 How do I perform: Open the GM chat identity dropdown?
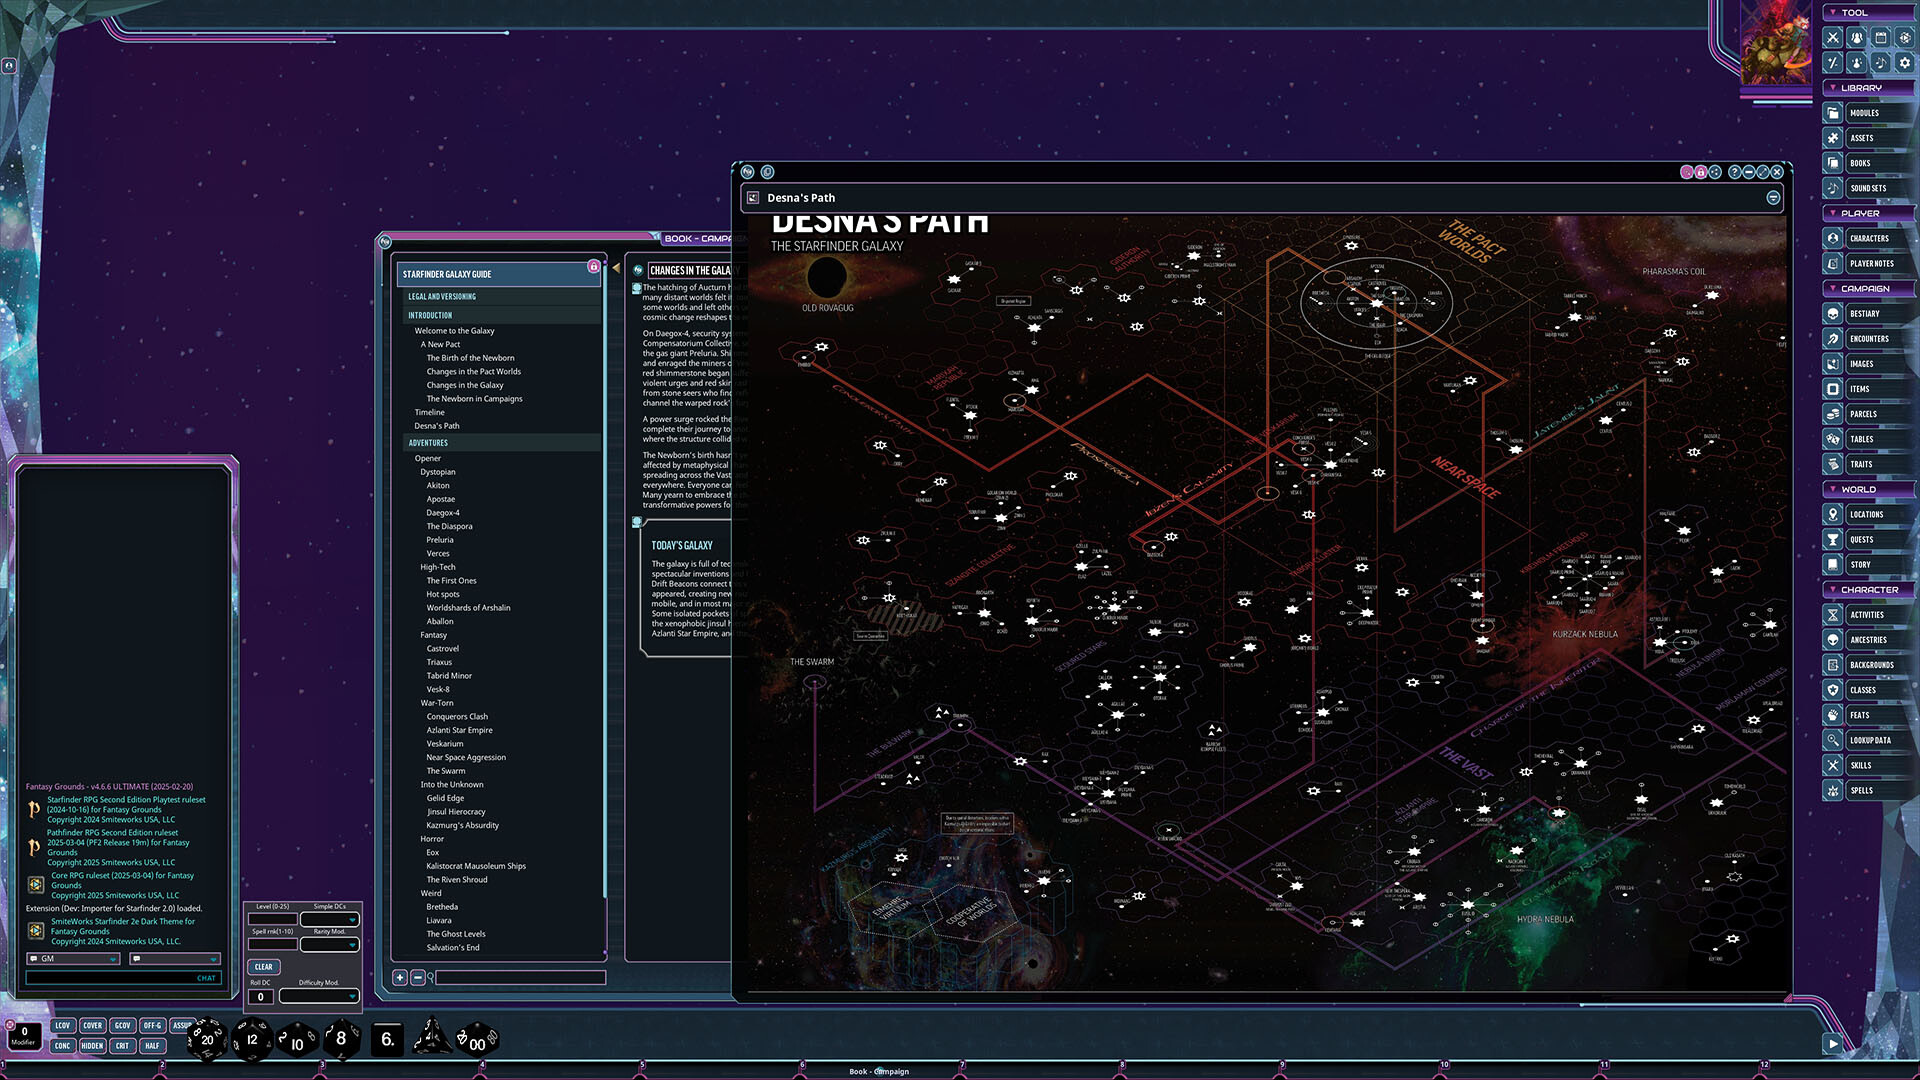click(x=72, y=958)
